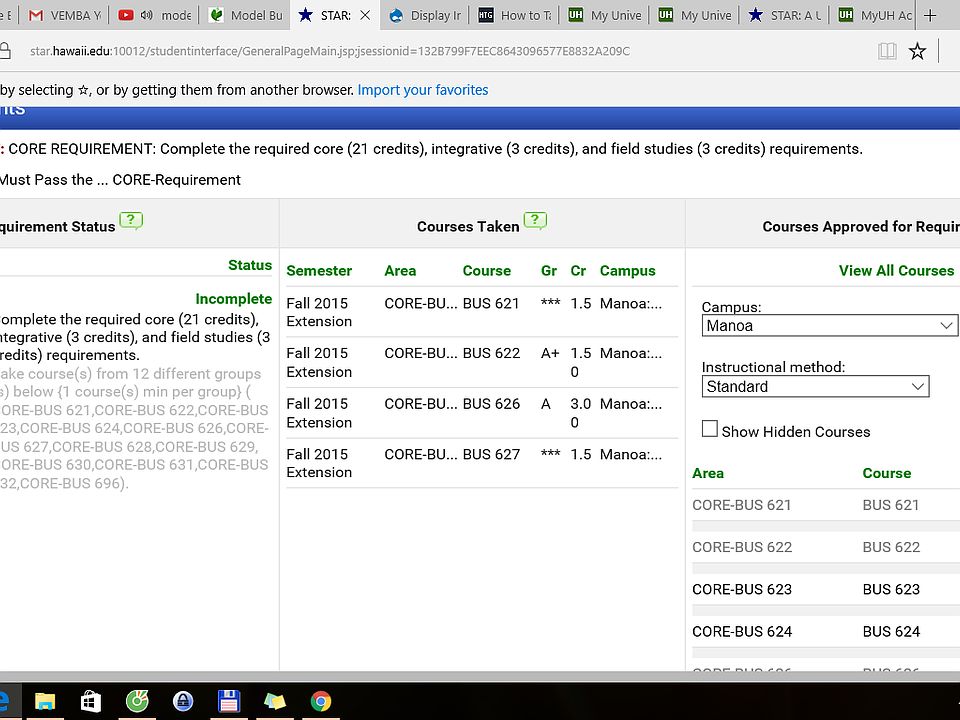The image size is (960, 720).
Task: Click floppy disk save taskbar icon
Action: (229, 701)
